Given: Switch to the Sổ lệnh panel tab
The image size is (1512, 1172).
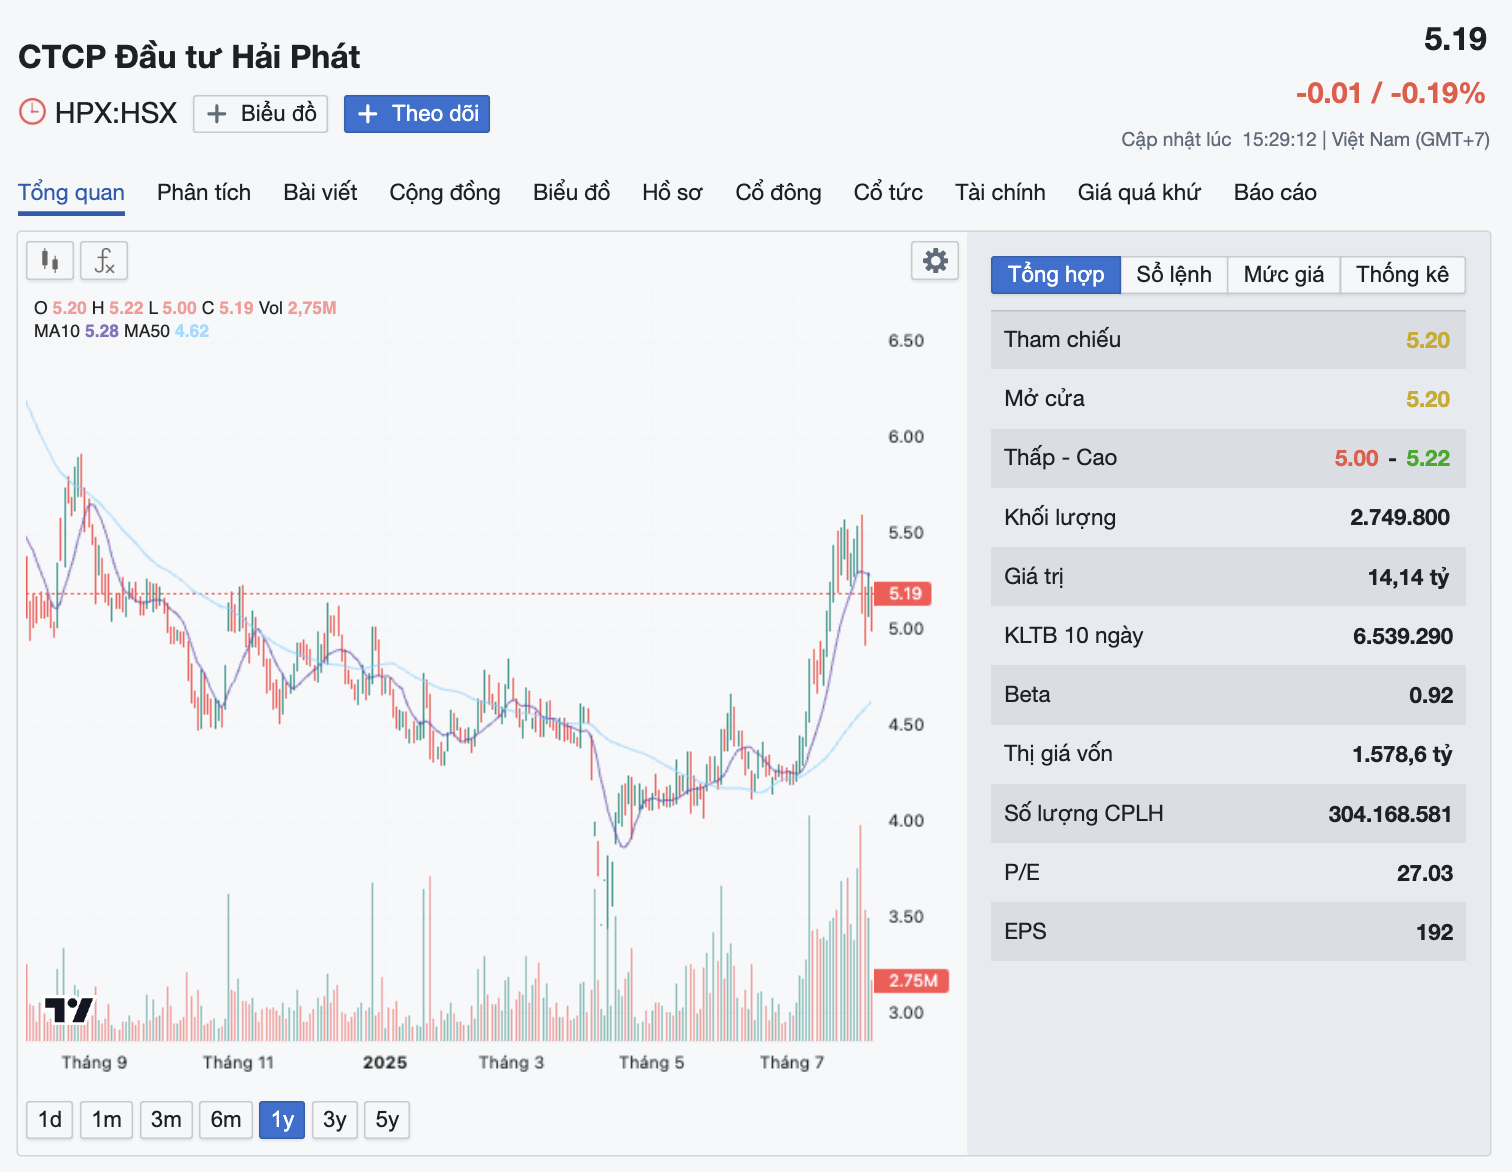Looking at the screenshot, I should (1174, 275).
